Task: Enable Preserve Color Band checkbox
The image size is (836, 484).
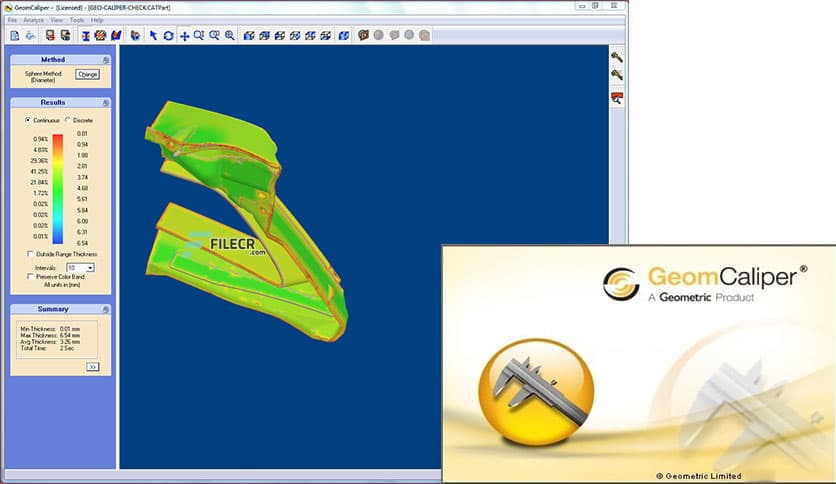Action: tap(30, 277)
